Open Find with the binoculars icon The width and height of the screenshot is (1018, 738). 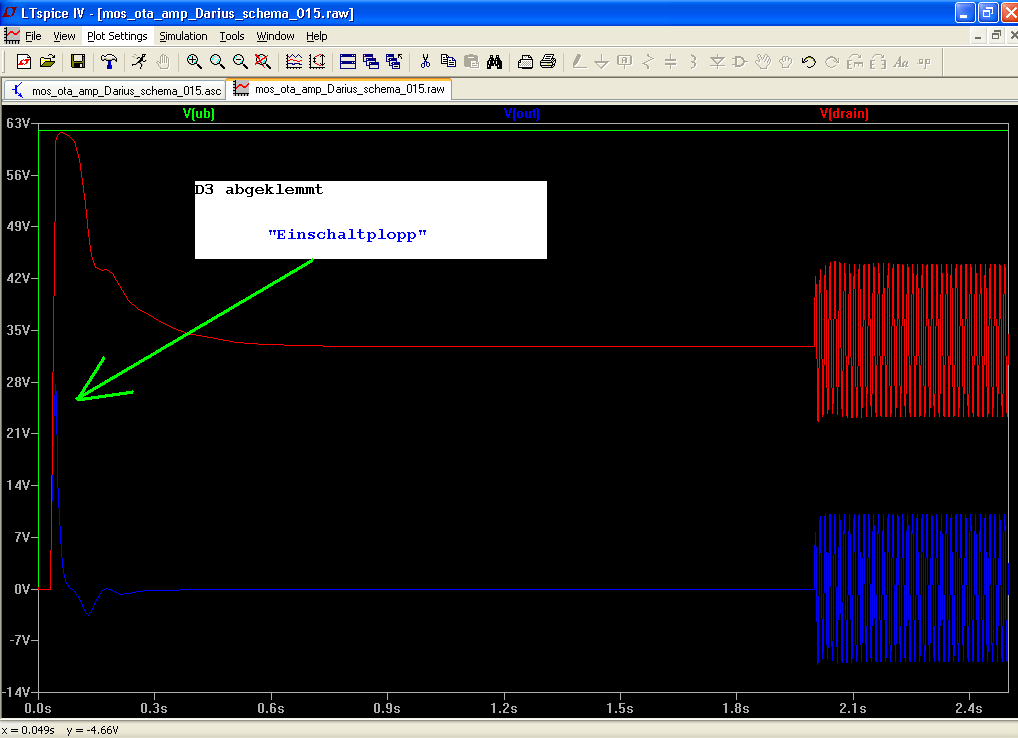coord(495,62)
